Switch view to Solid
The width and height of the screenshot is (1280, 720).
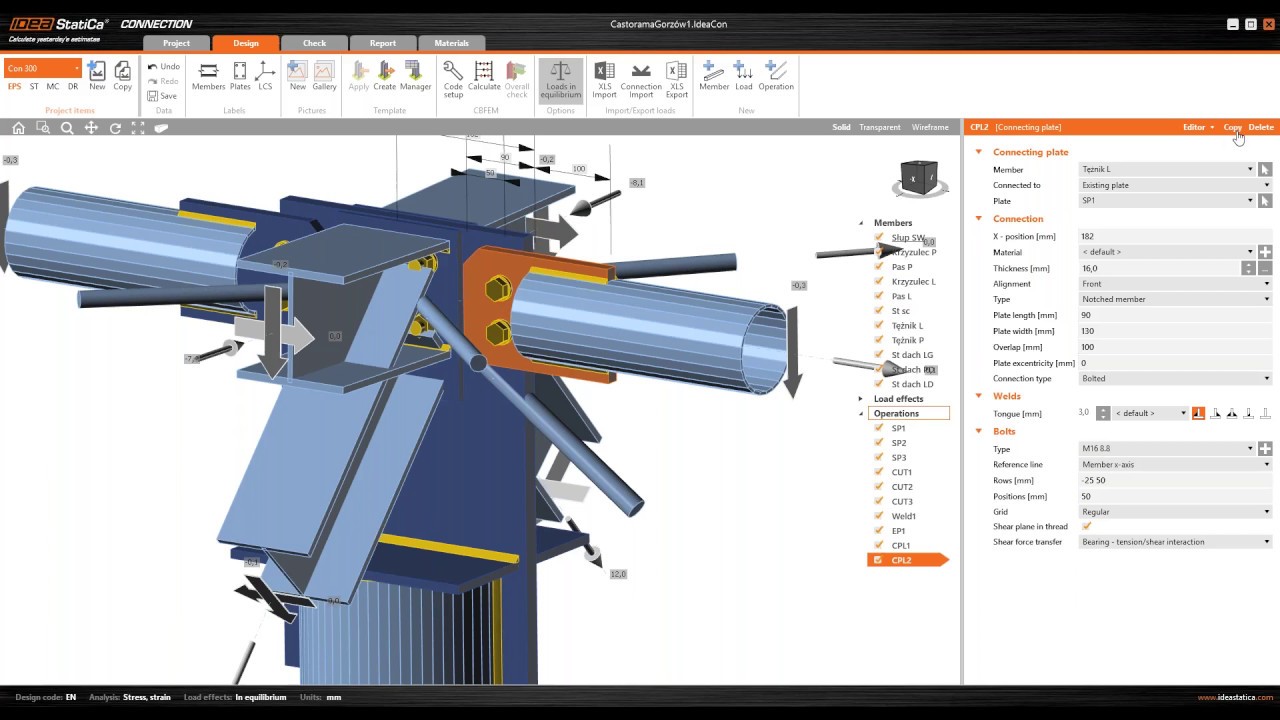tap(841, 127)
